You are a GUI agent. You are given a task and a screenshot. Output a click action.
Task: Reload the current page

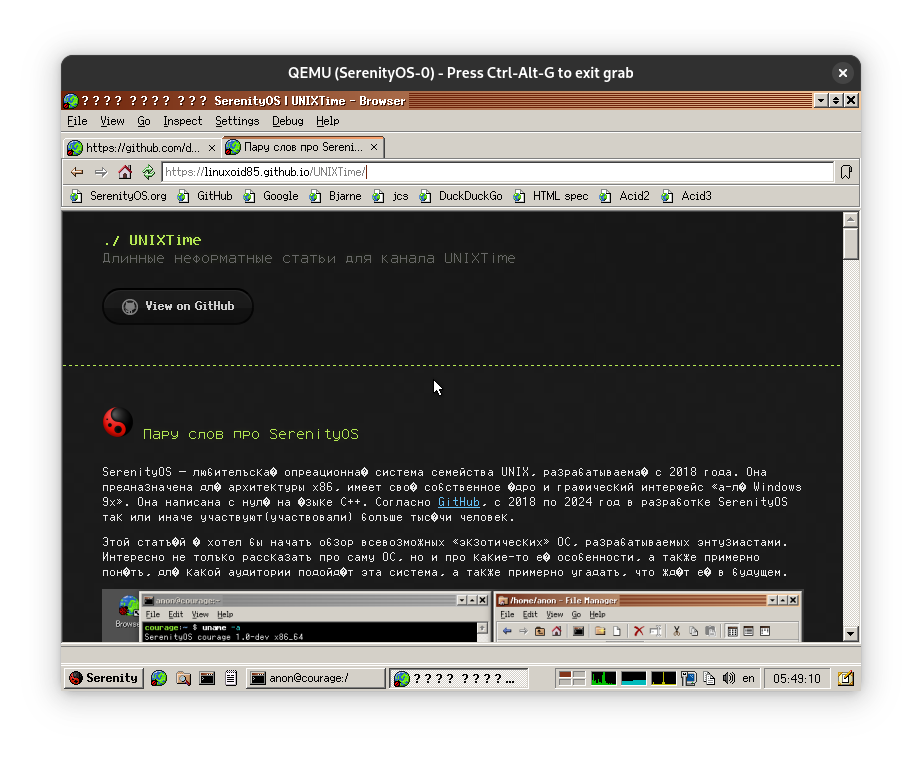(149, 172)
